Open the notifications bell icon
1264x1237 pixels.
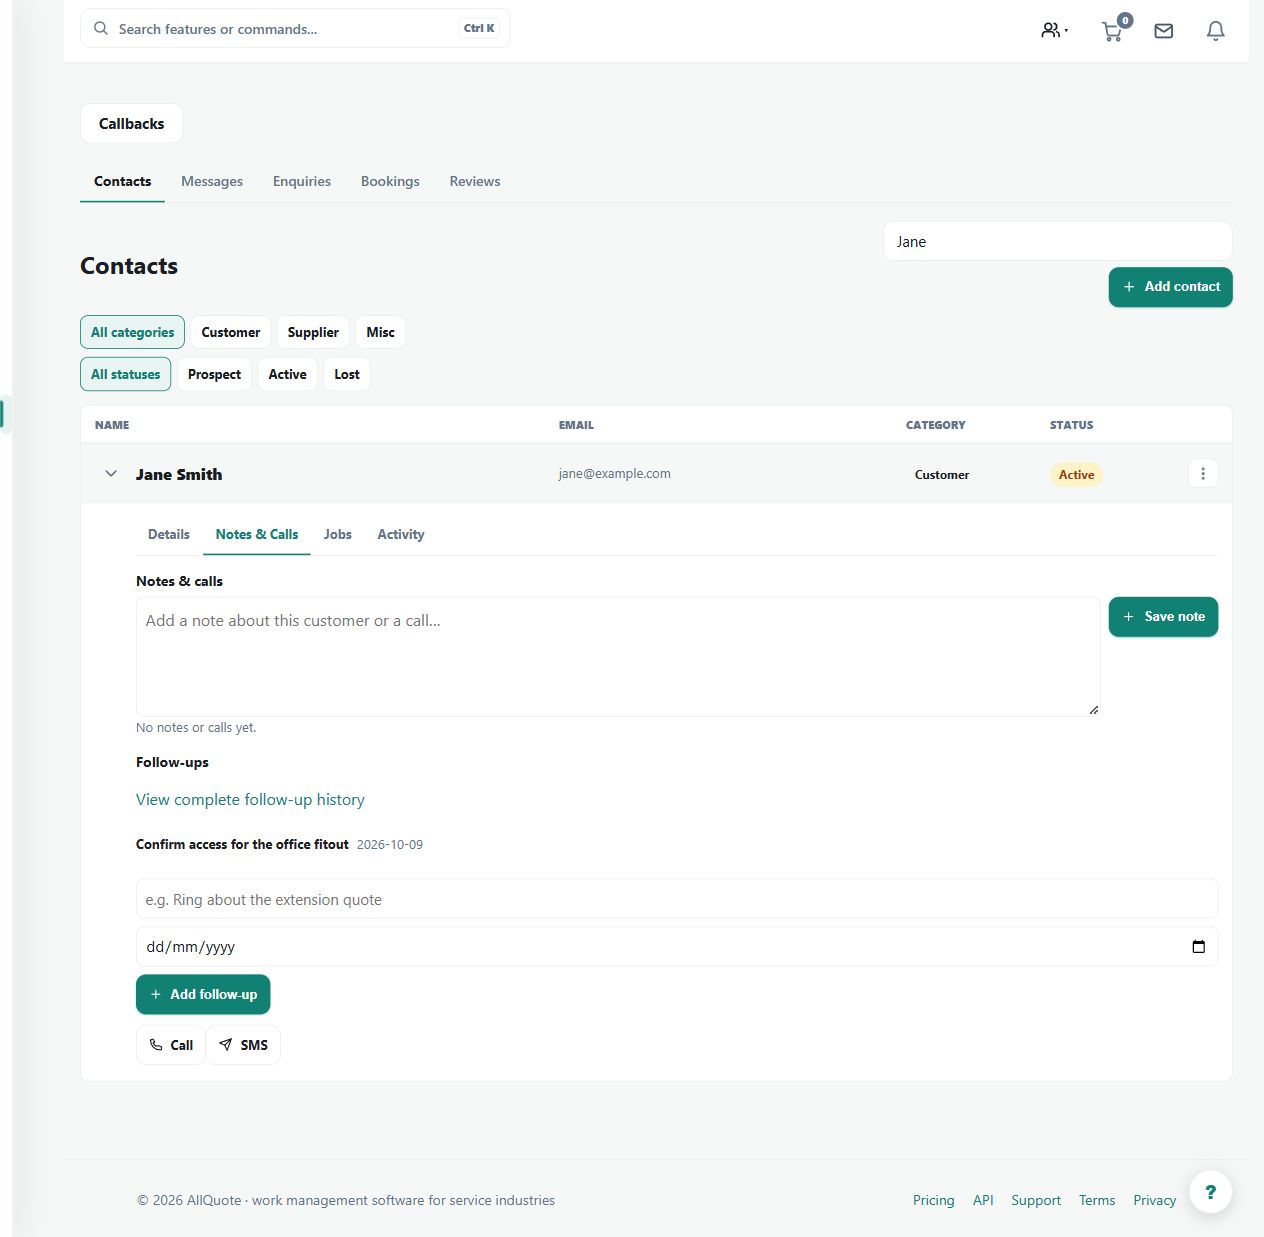[1216, 31]
